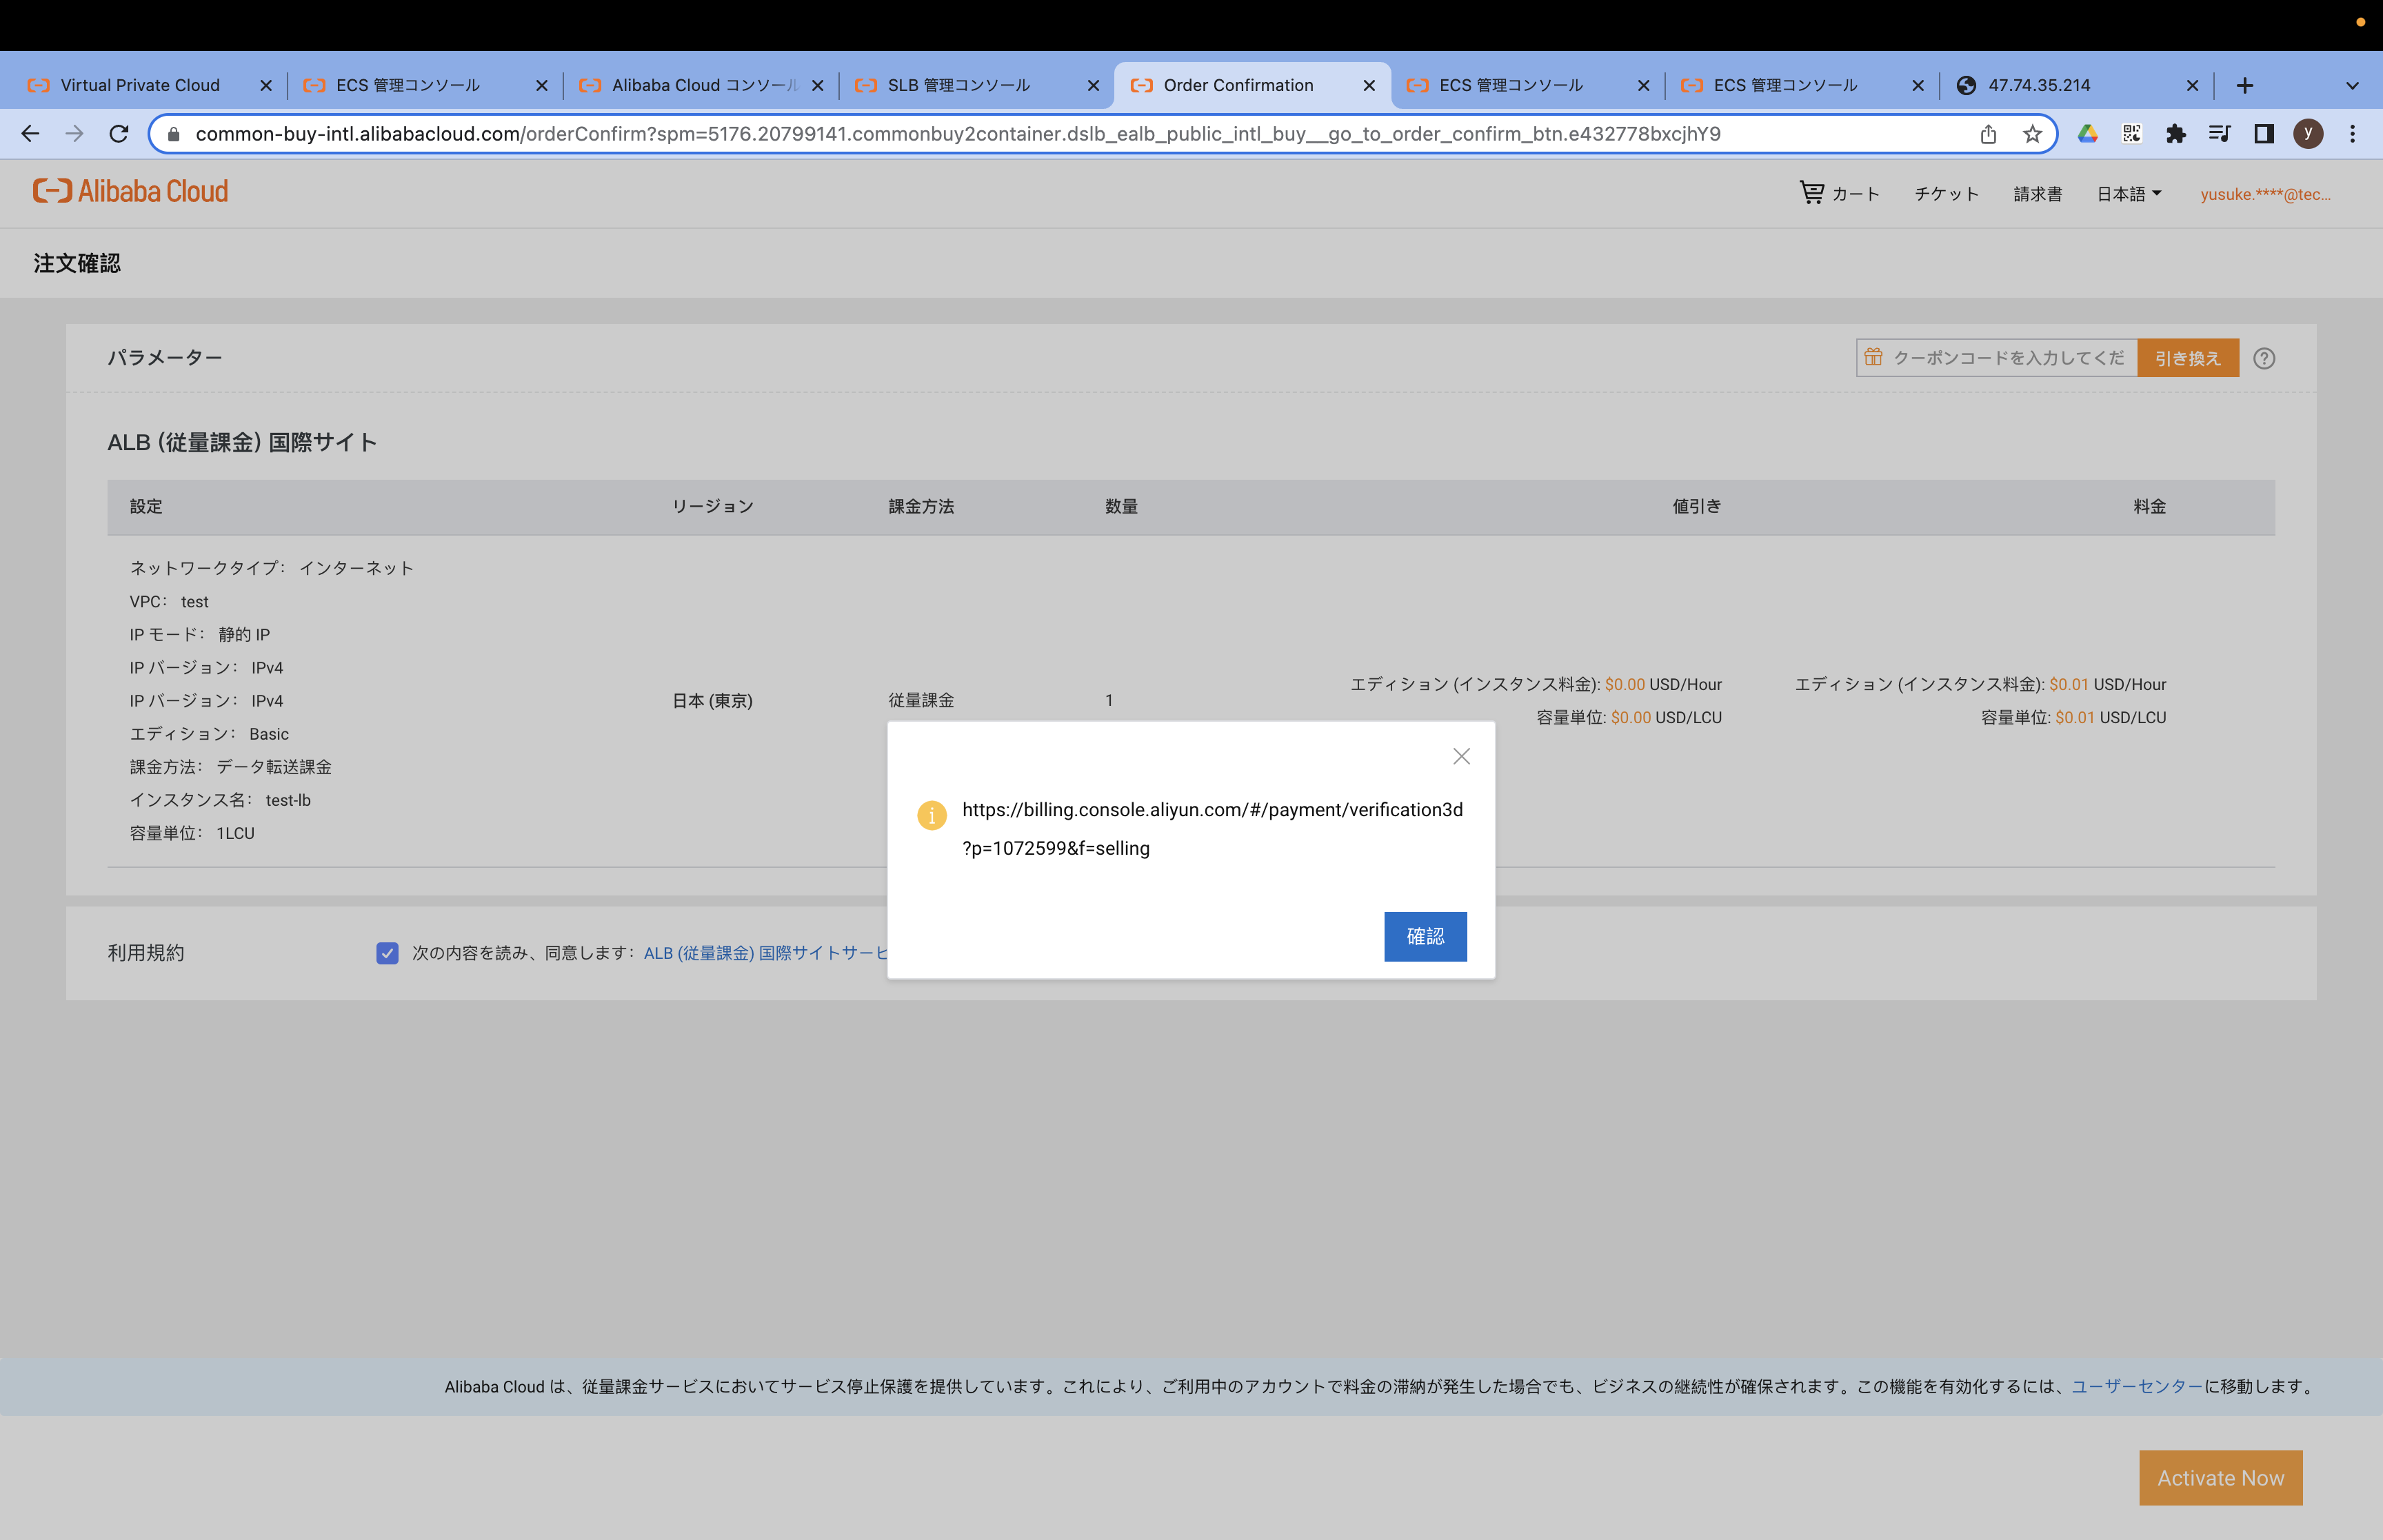Switch to the SLB 管理コンソール tab
The height and width of the screenshot is (1540, 2383).
957,85
